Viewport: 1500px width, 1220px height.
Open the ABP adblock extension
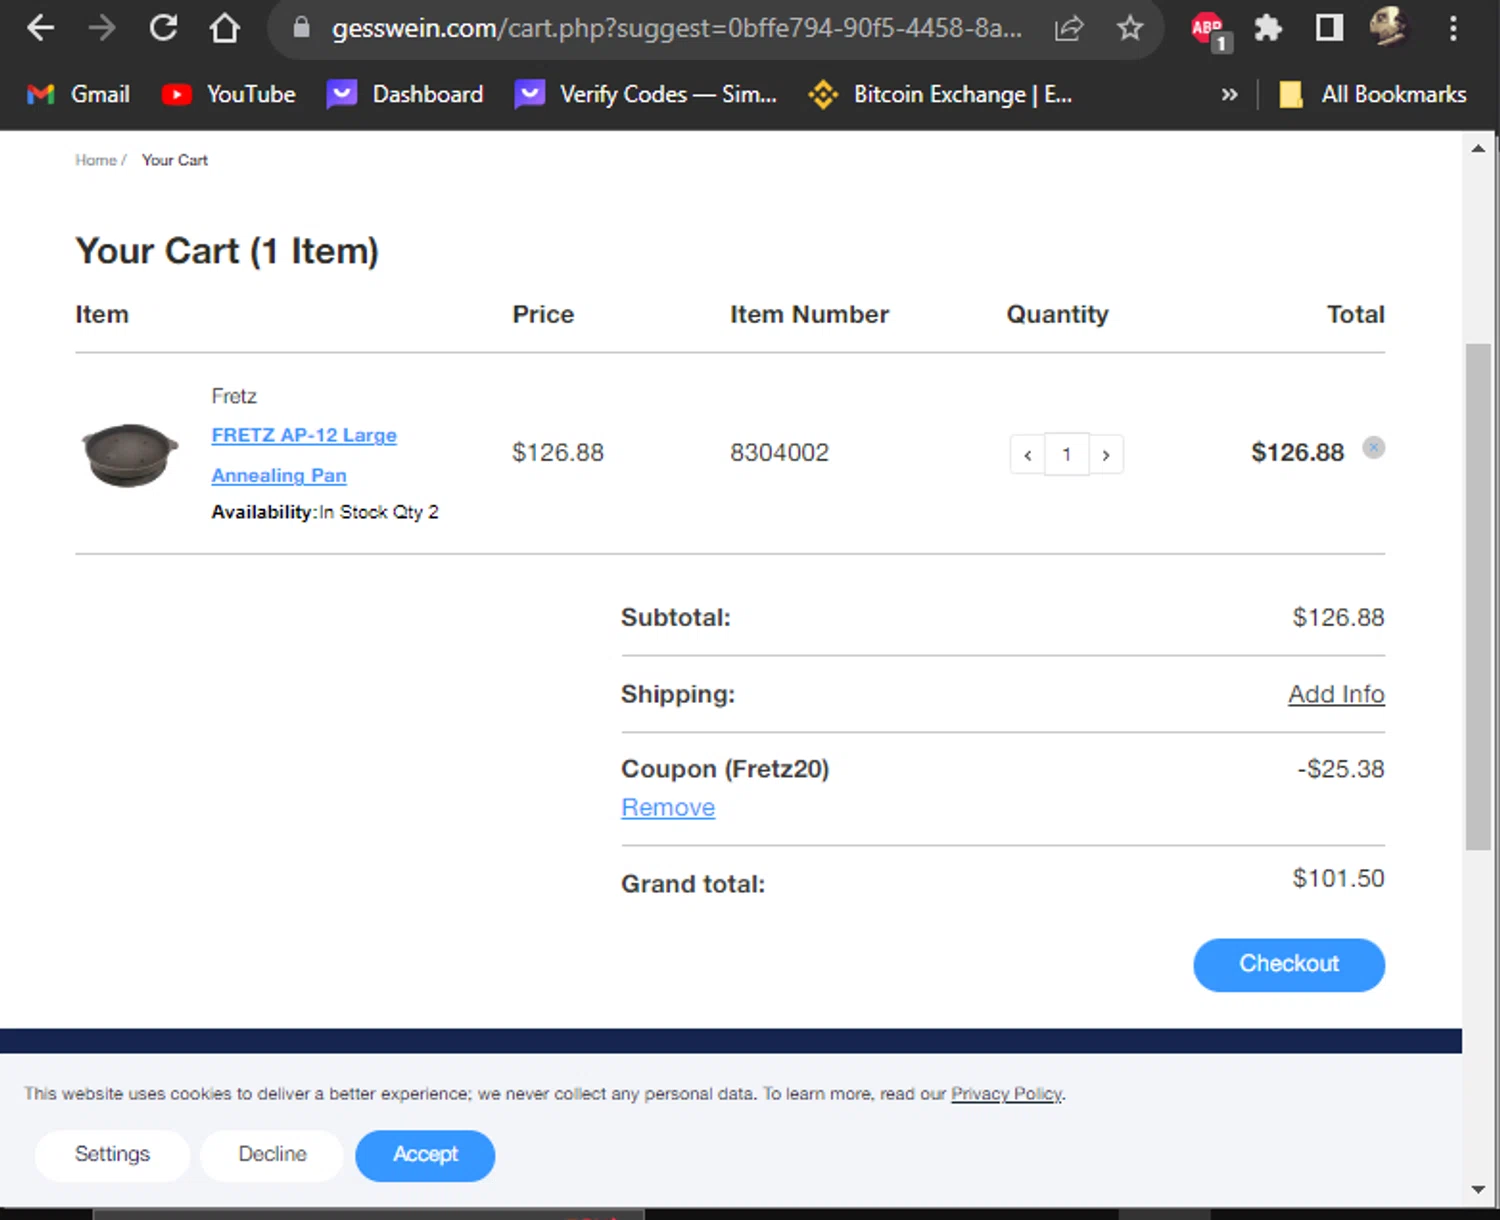coord(1209,29)
